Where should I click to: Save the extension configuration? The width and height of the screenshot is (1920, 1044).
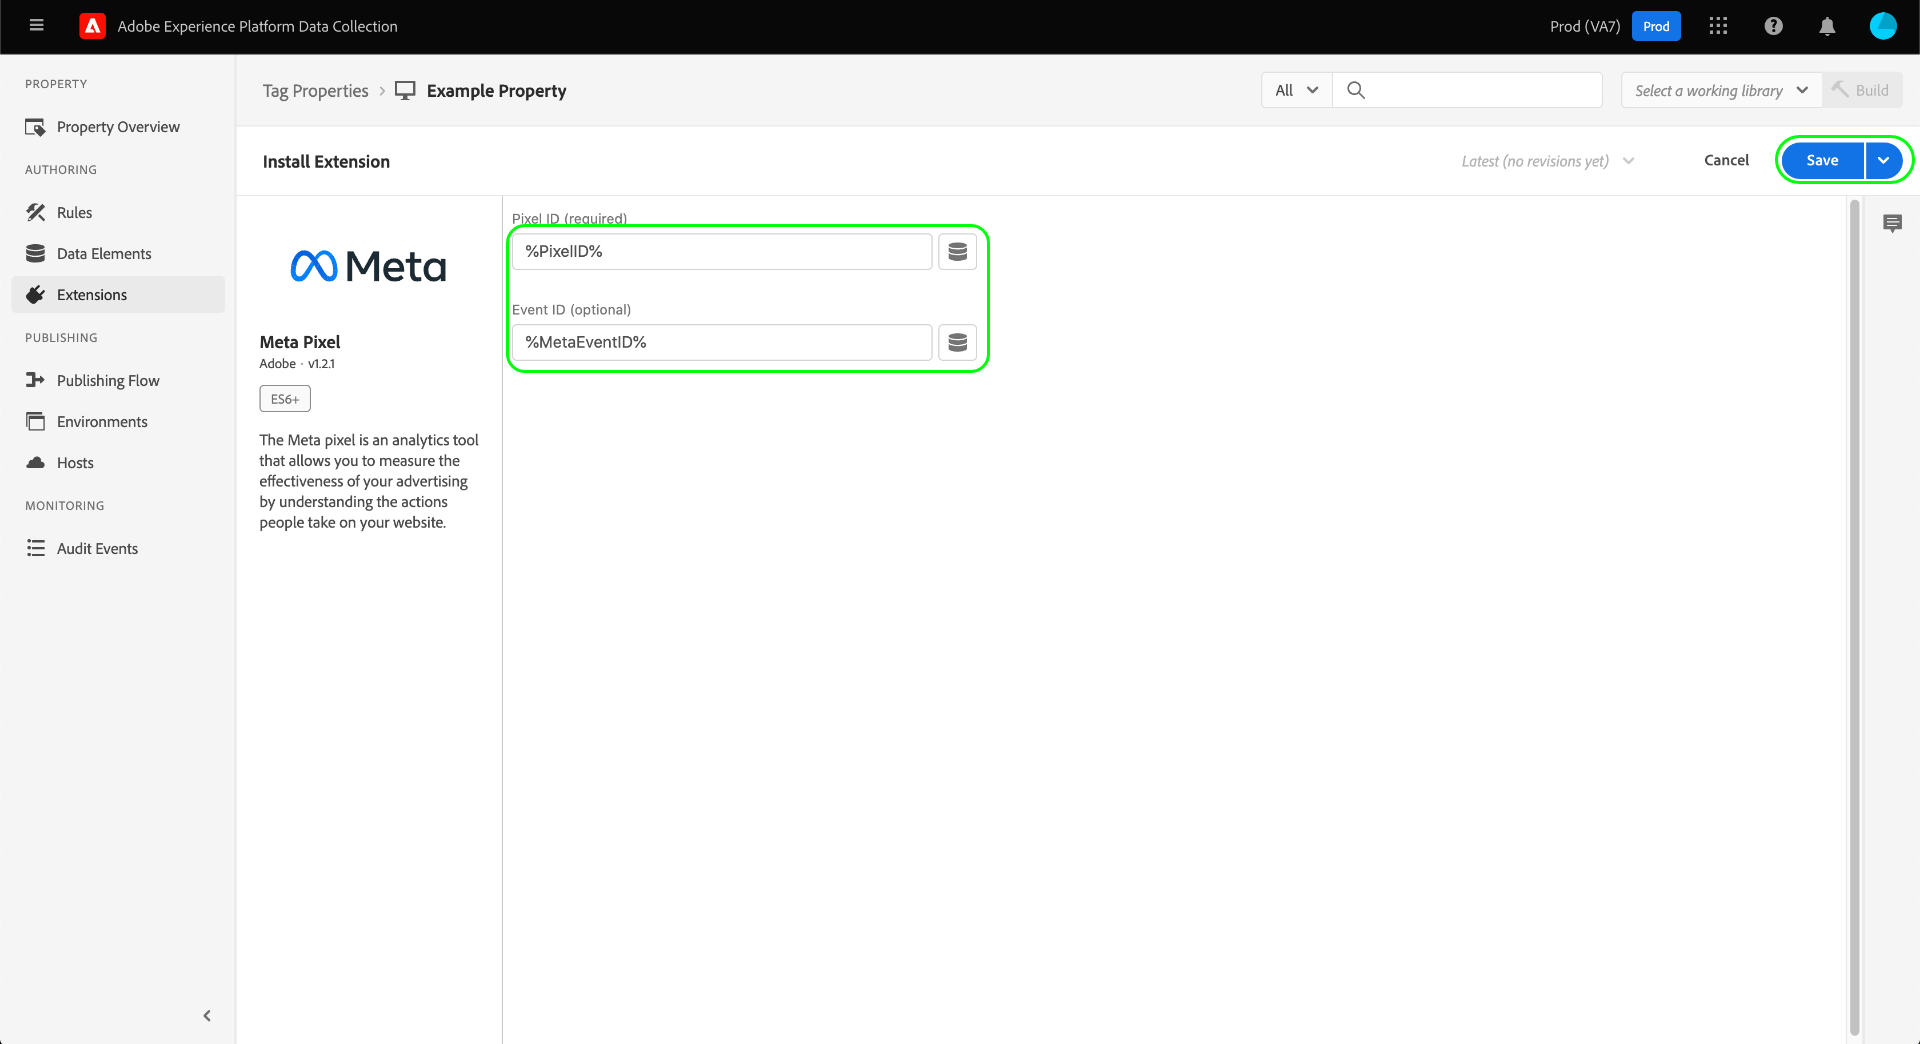1822,160
